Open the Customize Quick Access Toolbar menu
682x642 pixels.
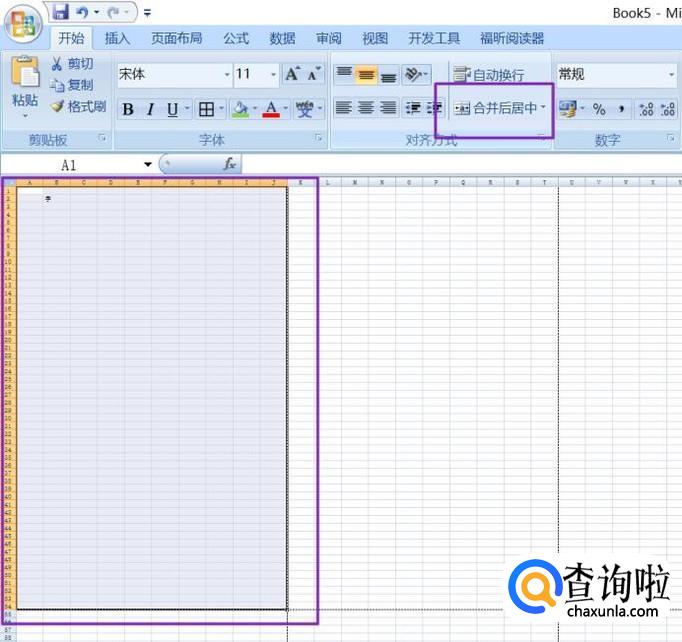[147, 13]
